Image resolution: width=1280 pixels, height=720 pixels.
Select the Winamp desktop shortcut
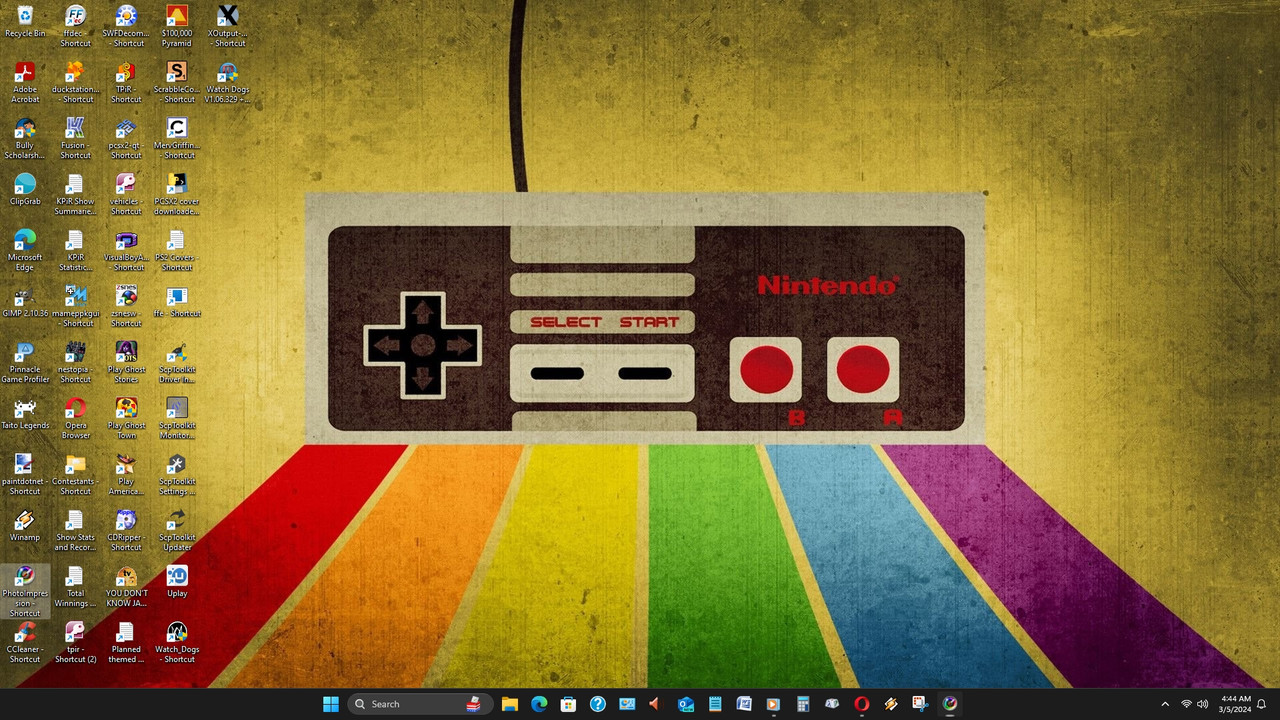point(25,525)
